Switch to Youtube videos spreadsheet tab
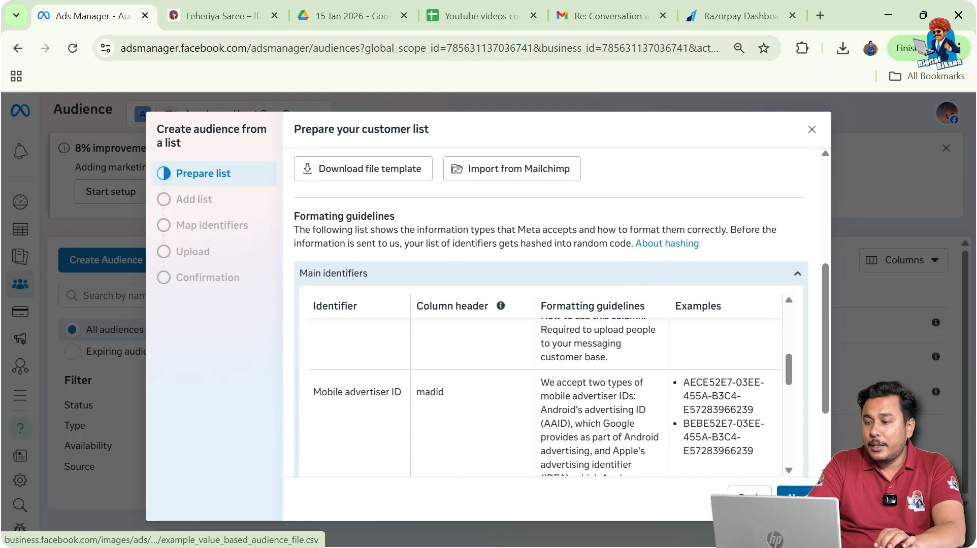The width and height of the screenshot is (977, 548). (482, 16)
